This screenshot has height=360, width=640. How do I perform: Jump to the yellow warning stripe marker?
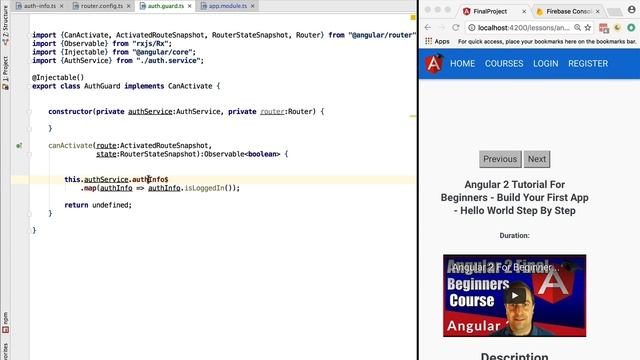coord(413,116)
